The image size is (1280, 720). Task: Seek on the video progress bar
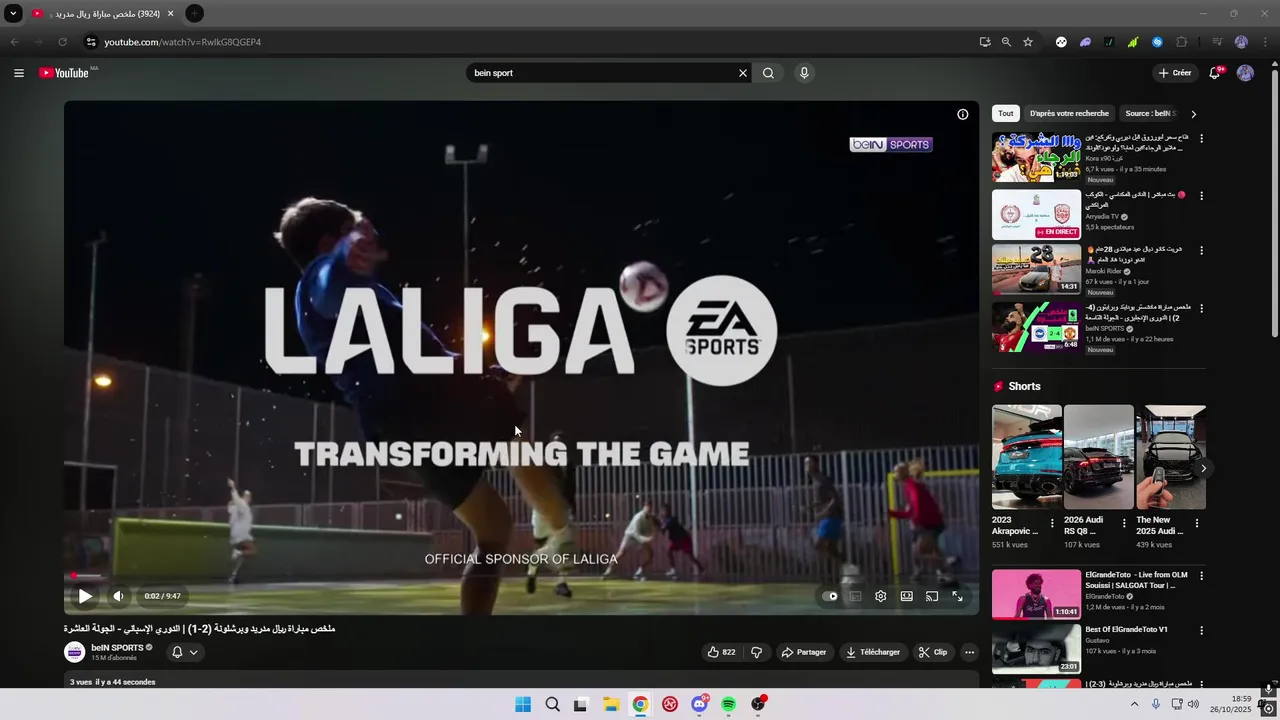point(521,576)
